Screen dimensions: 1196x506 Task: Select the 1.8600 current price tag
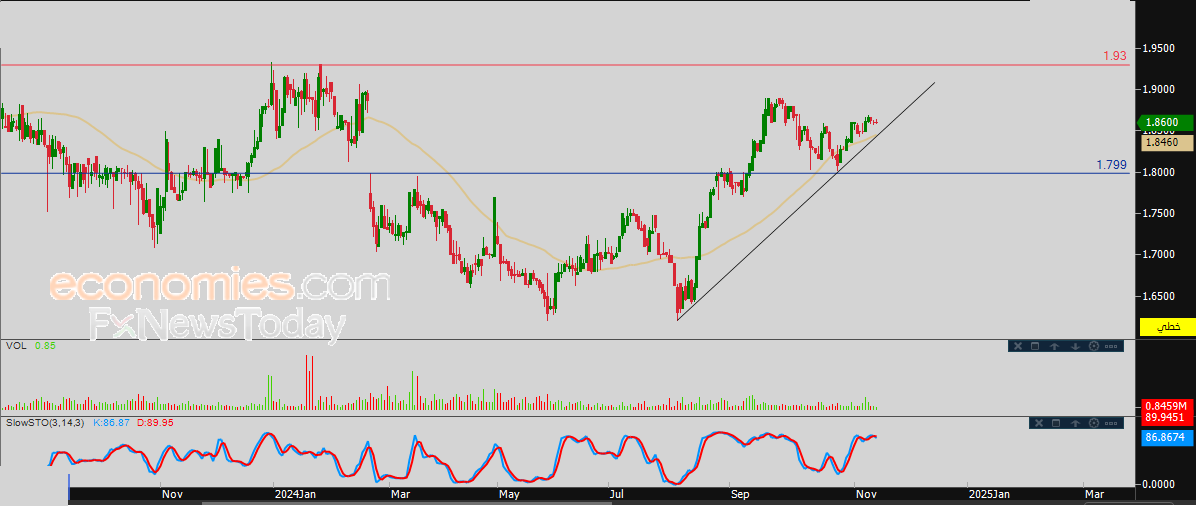coord(1164,122)
